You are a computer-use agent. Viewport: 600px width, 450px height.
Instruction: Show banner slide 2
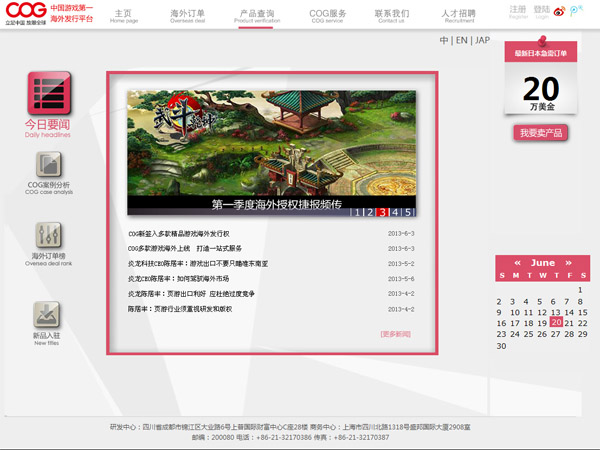[370, 212]
